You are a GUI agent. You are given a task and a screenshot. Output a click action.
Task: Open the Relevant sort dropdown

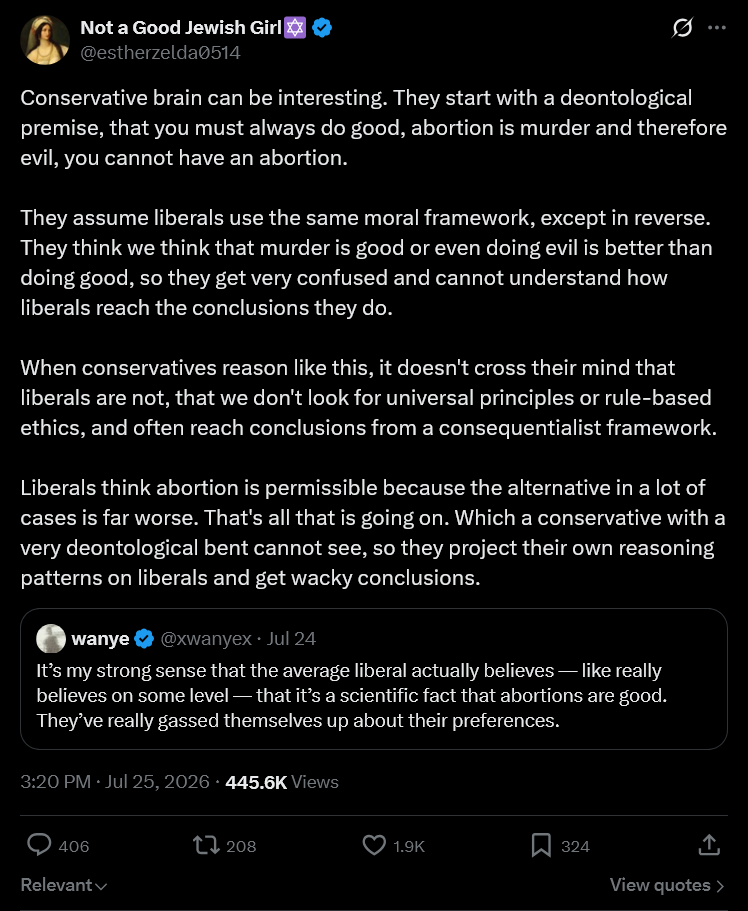(64, 885)
